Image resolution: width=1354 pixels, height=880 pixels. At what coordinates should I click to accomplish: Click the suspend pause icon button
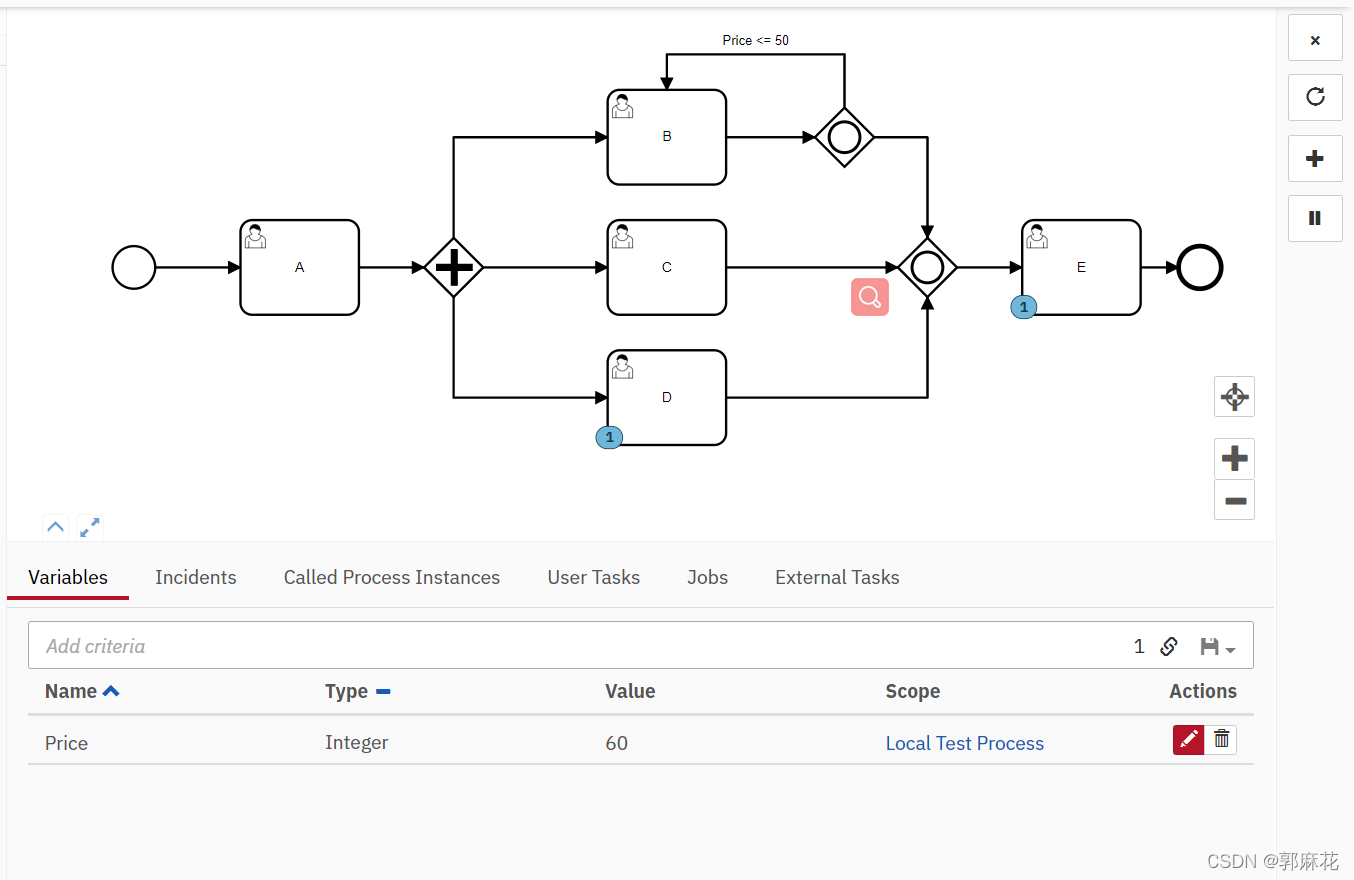click(x=1315, y=218)
